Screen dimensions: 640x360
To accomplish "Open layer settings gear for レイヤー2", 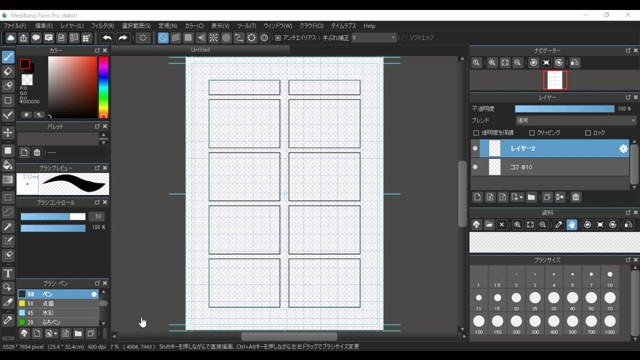I will tap(623, 149).
